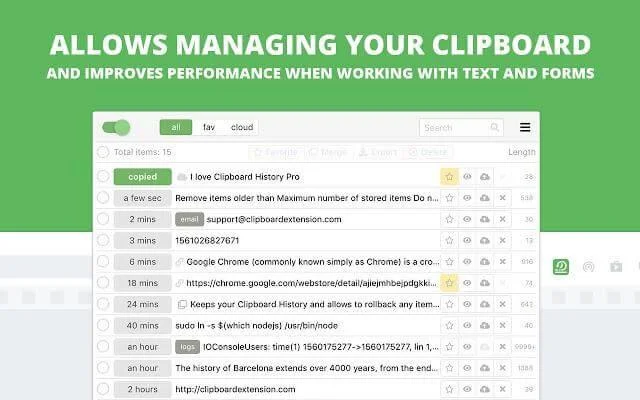Switch to the fav tab
Image resolution: width=640 pixels, height=400 pixels.
tap(209, 127)
